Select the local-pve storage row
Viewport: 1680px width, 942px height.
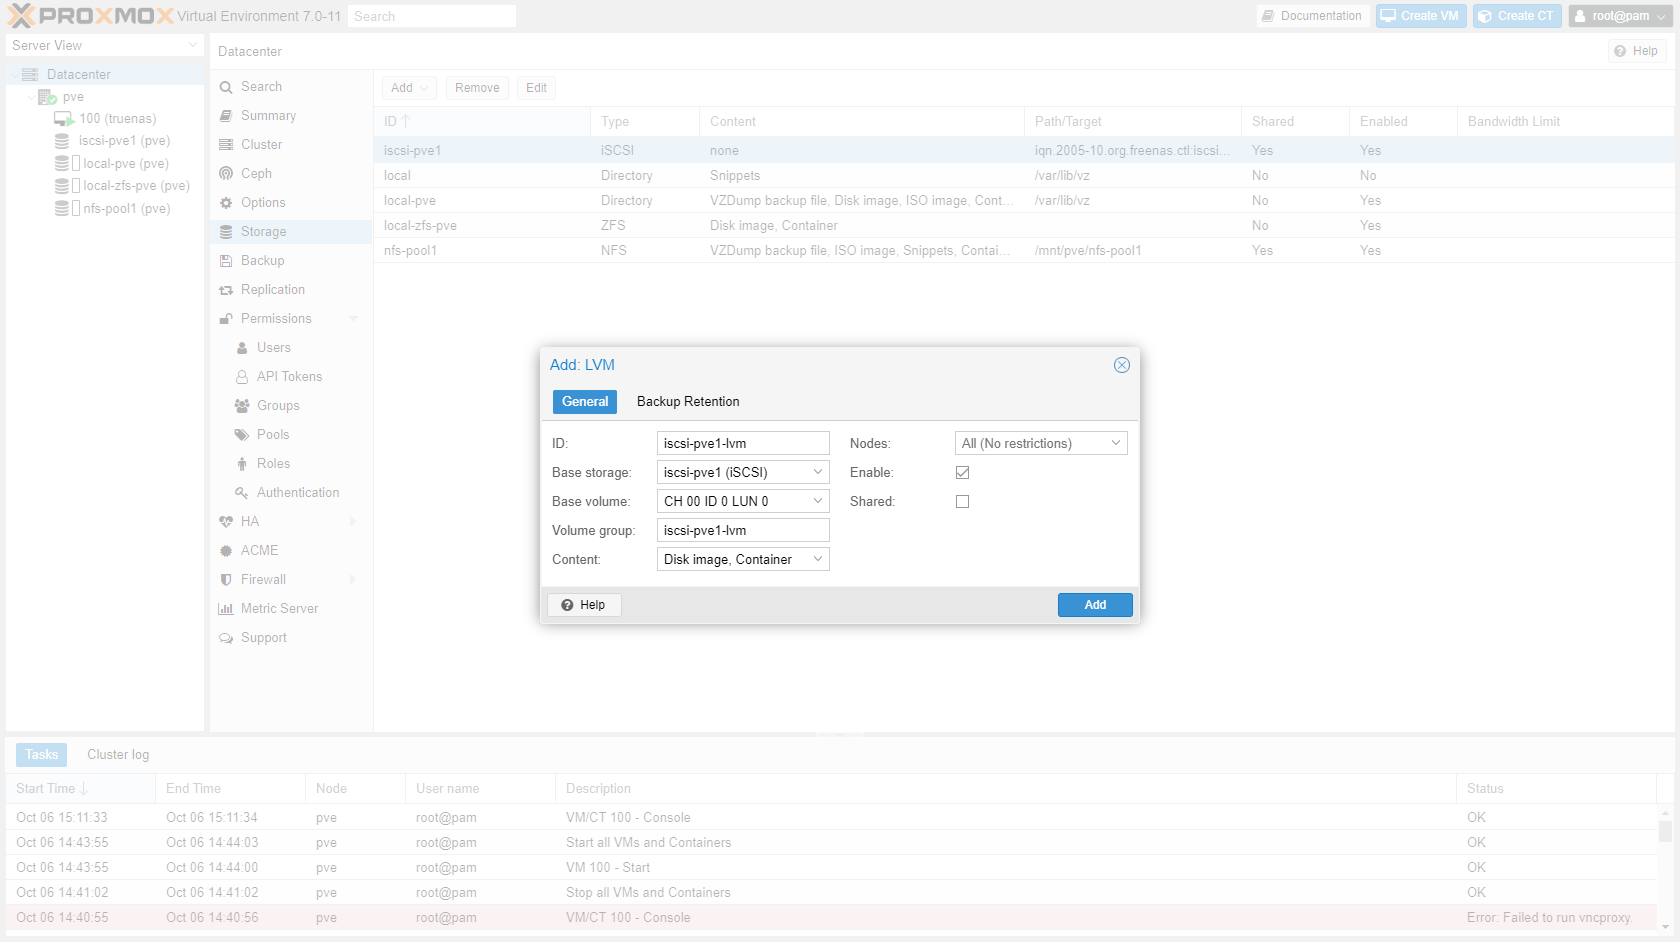(1024, 201)
